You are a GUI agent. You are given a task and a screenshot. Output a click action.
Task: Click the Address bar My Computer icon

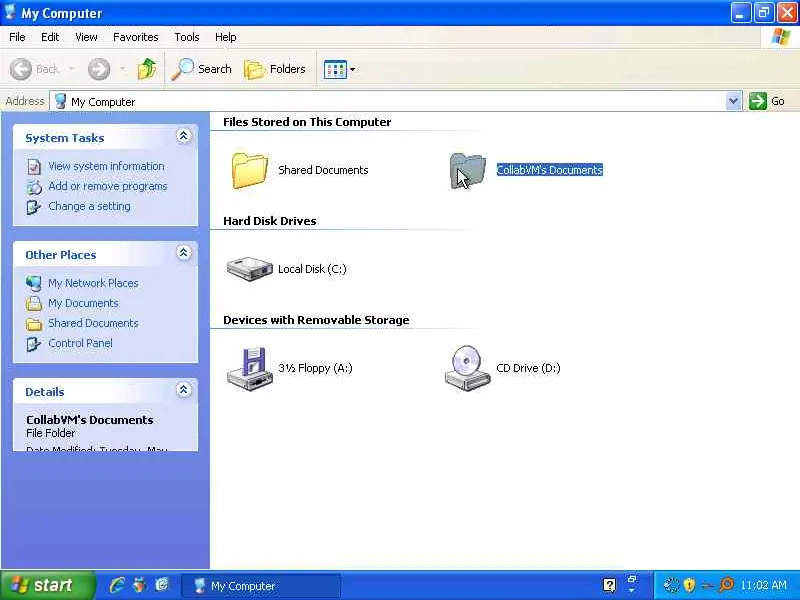click(x=60, y=101)
